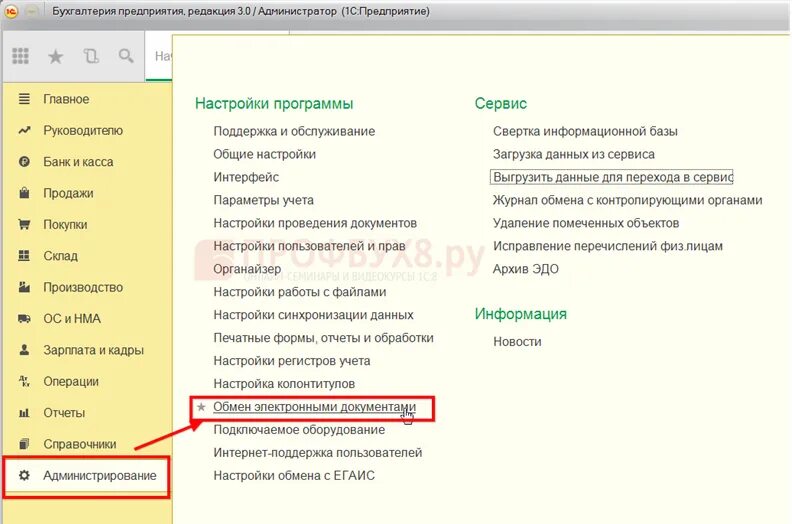Click the Банк и касса ruble icon
This screenshot has height=524, width=792.
pyautogui.click(x=24, y=162)
